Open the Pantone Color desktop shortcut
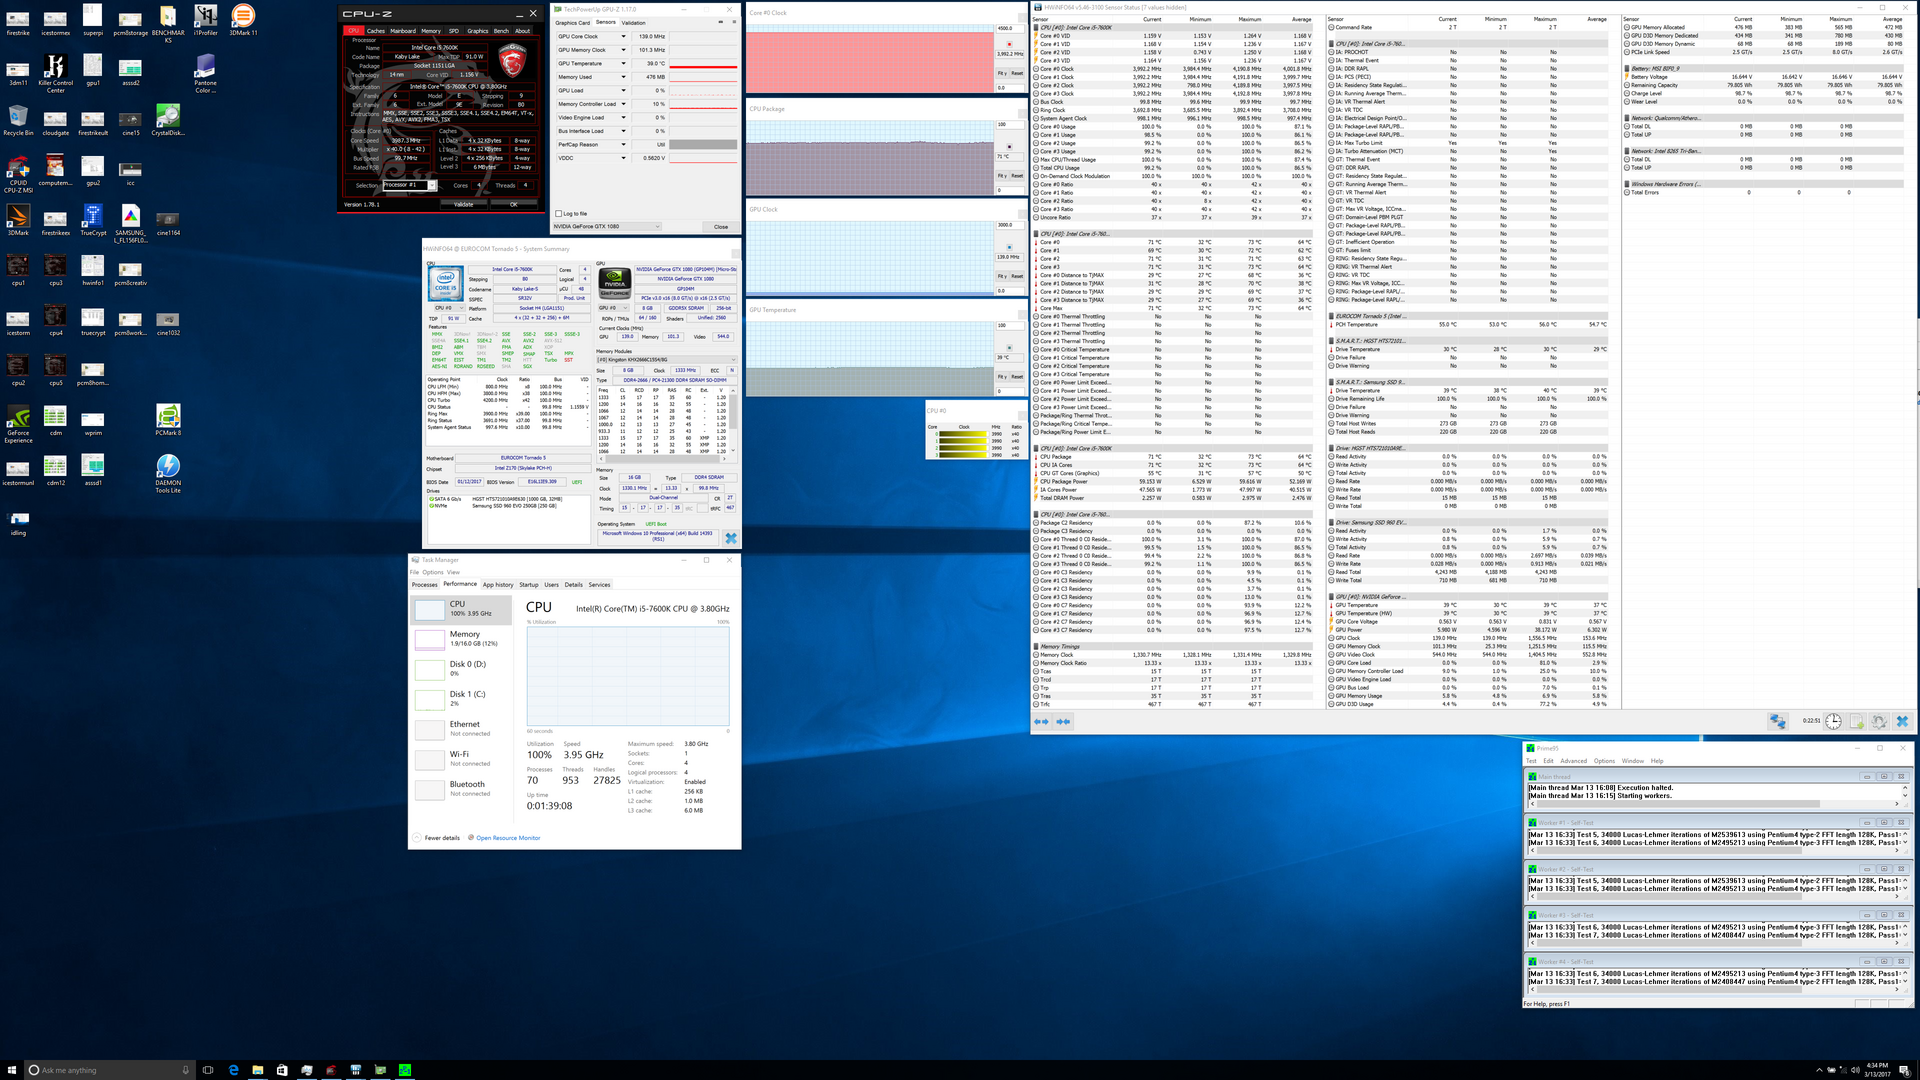1920x1080 pixels. pyautogui.click(x=205, y=73)
